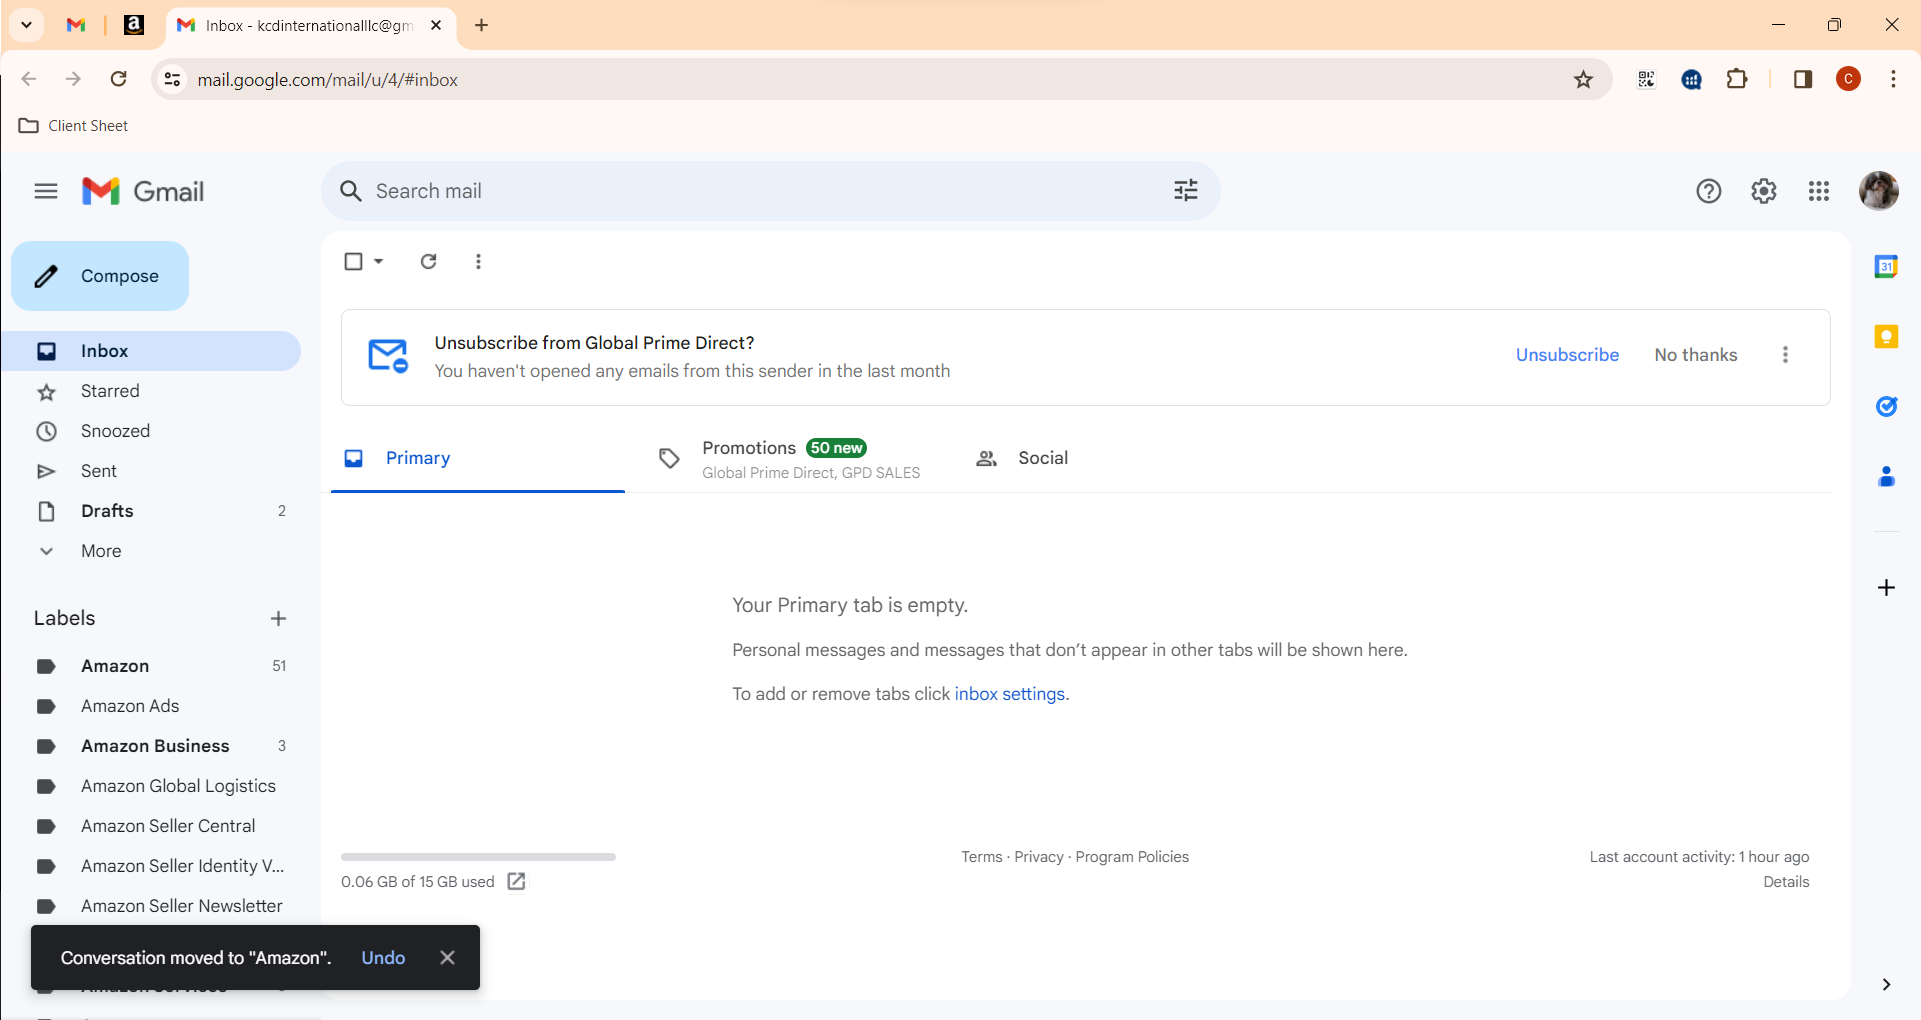The width and height of the screenshot is (1921, 1020).
Task: Bookmark this page with star icon
Action: pos(1583,79)
